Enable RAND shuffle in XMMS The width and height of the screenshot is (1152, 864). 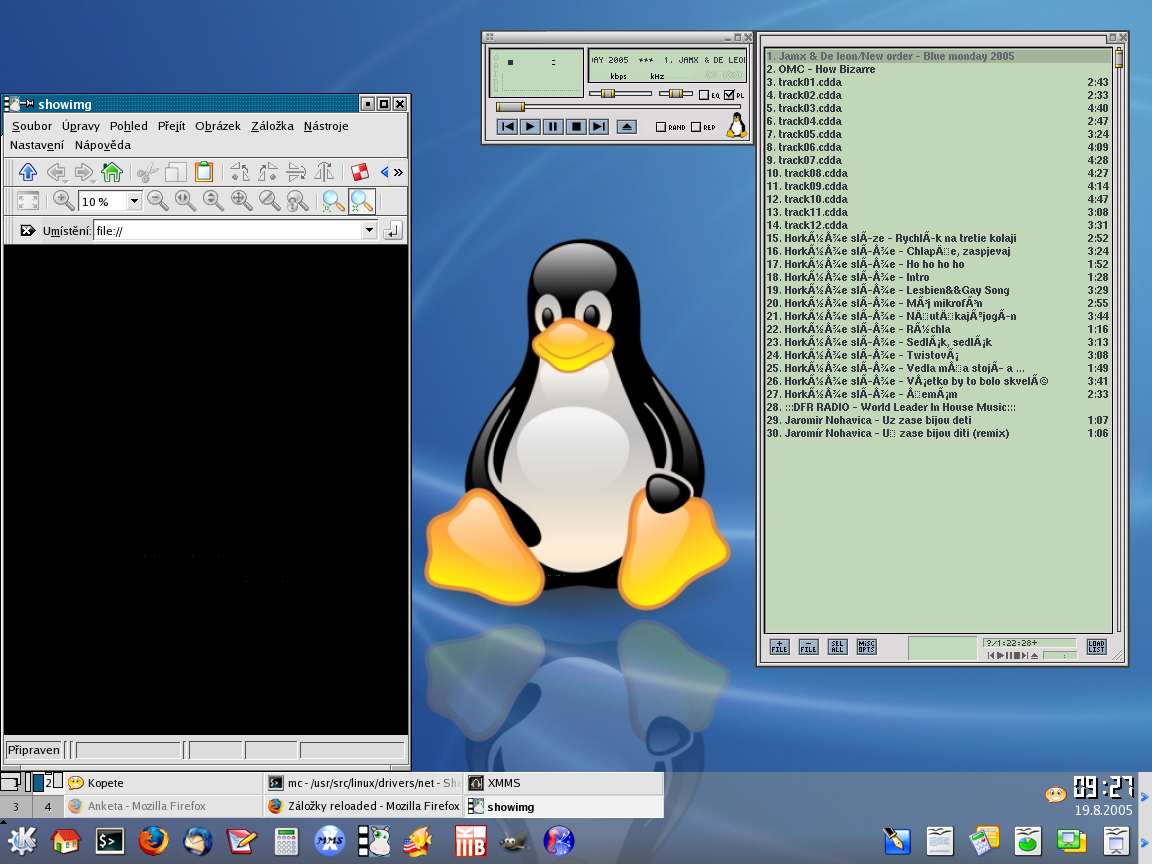pyautogui.click(x=660, y=127)
